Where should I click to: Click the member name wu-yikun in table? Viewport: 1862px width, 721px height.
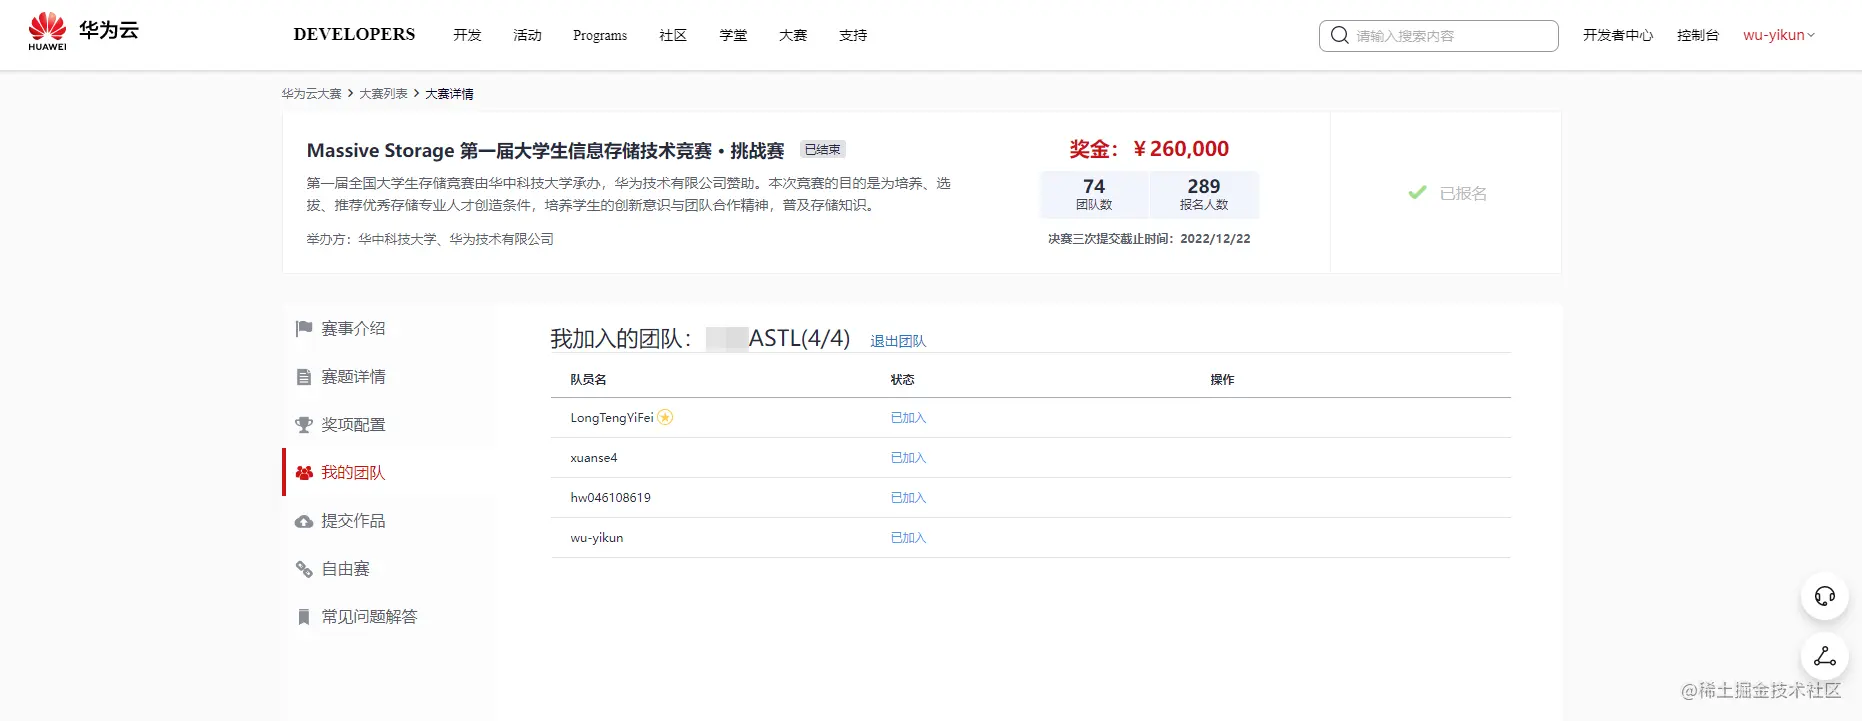pos(597,538)
